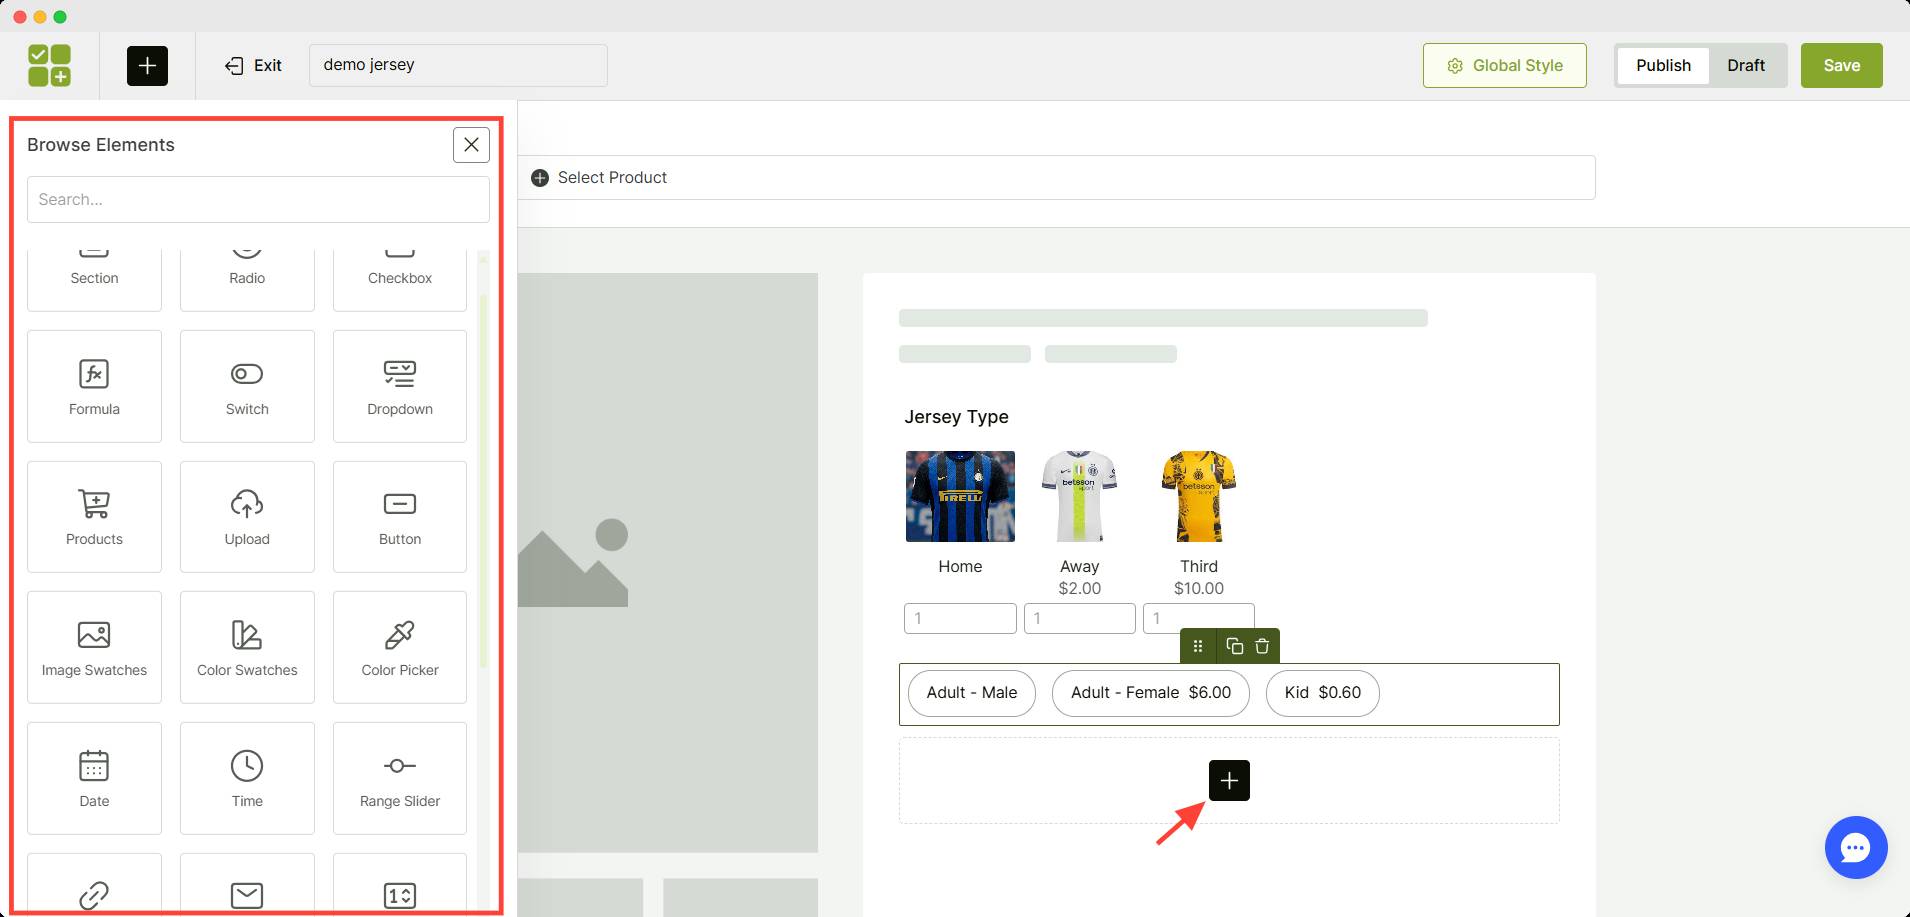Viewport: 1910px width, 917px height.
Task: Edit the 'demo jersey' title field
Action: [x=458, y=65]
